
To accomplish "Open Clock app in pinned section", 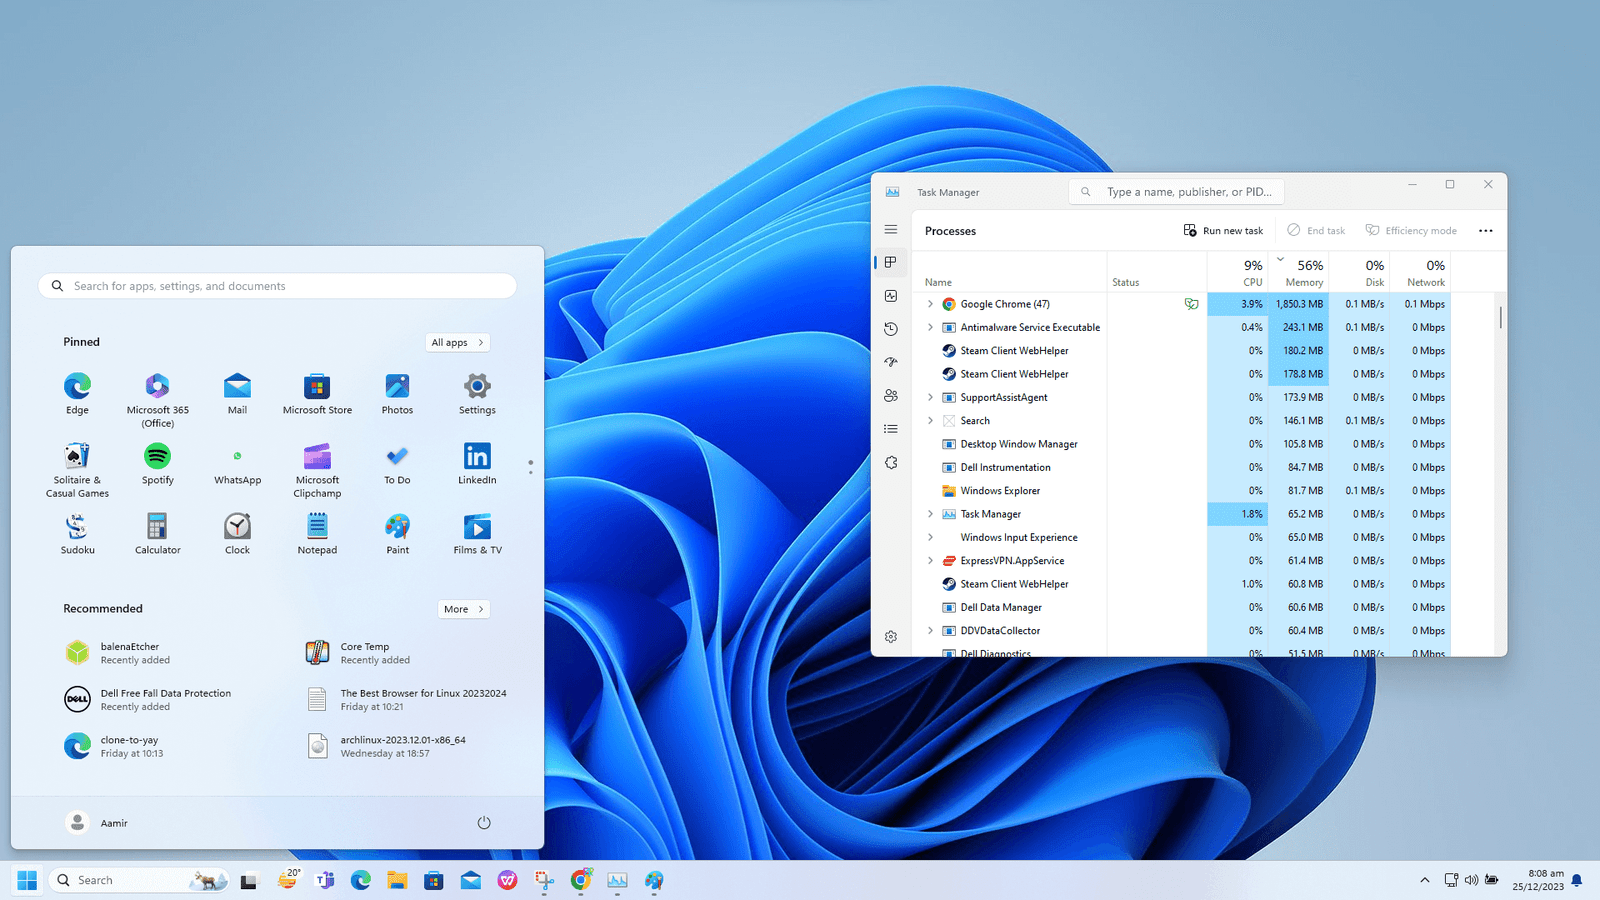I will pos(238,534).
